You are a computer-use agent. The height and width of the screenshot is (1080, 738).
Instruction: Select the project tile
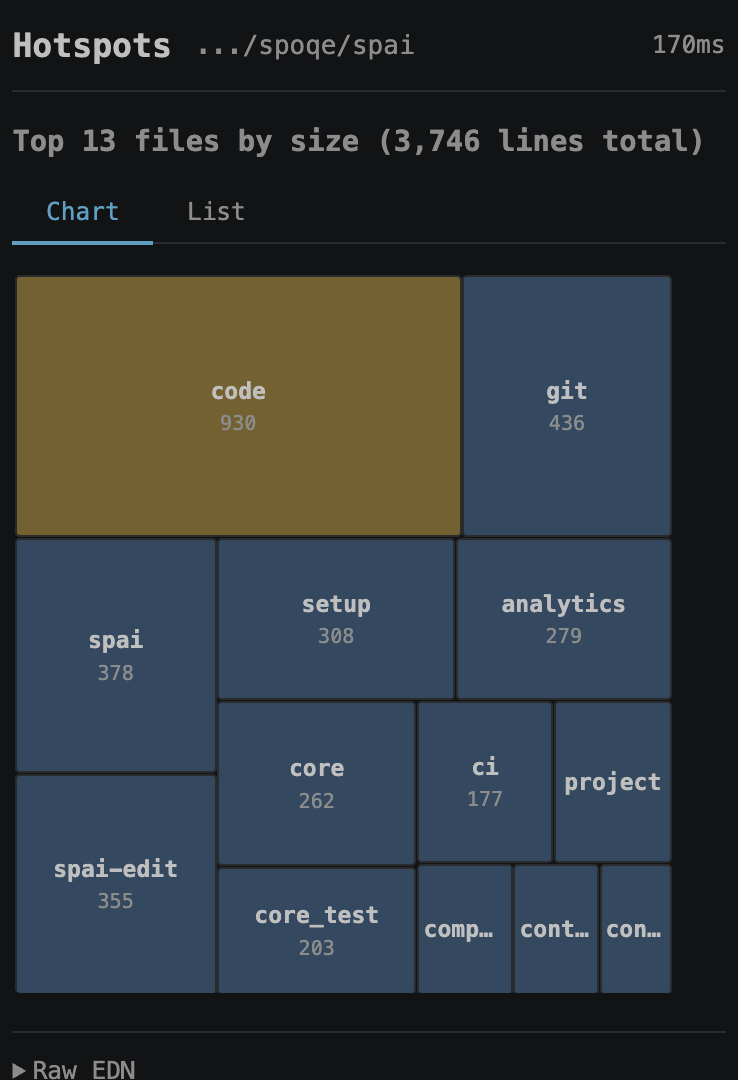[x=613, y=782]
